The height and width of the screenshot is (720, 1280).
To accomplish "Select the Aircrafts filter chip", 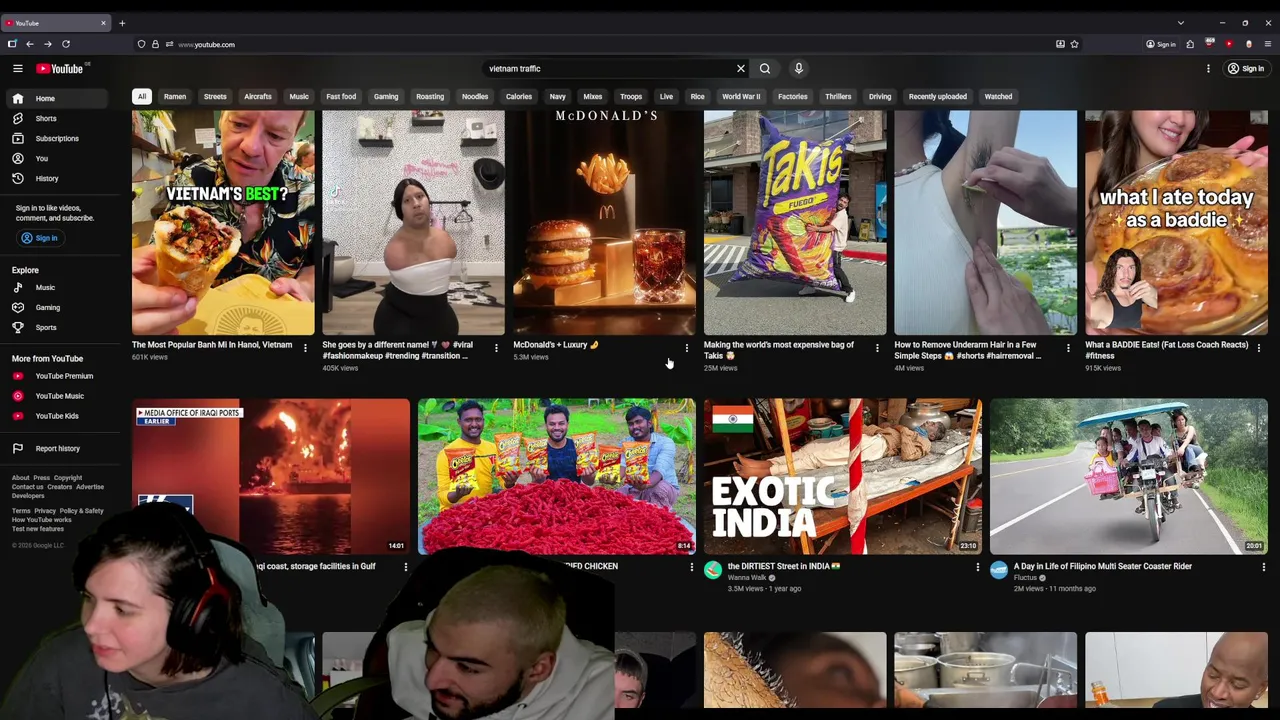I will pos(258,96).
